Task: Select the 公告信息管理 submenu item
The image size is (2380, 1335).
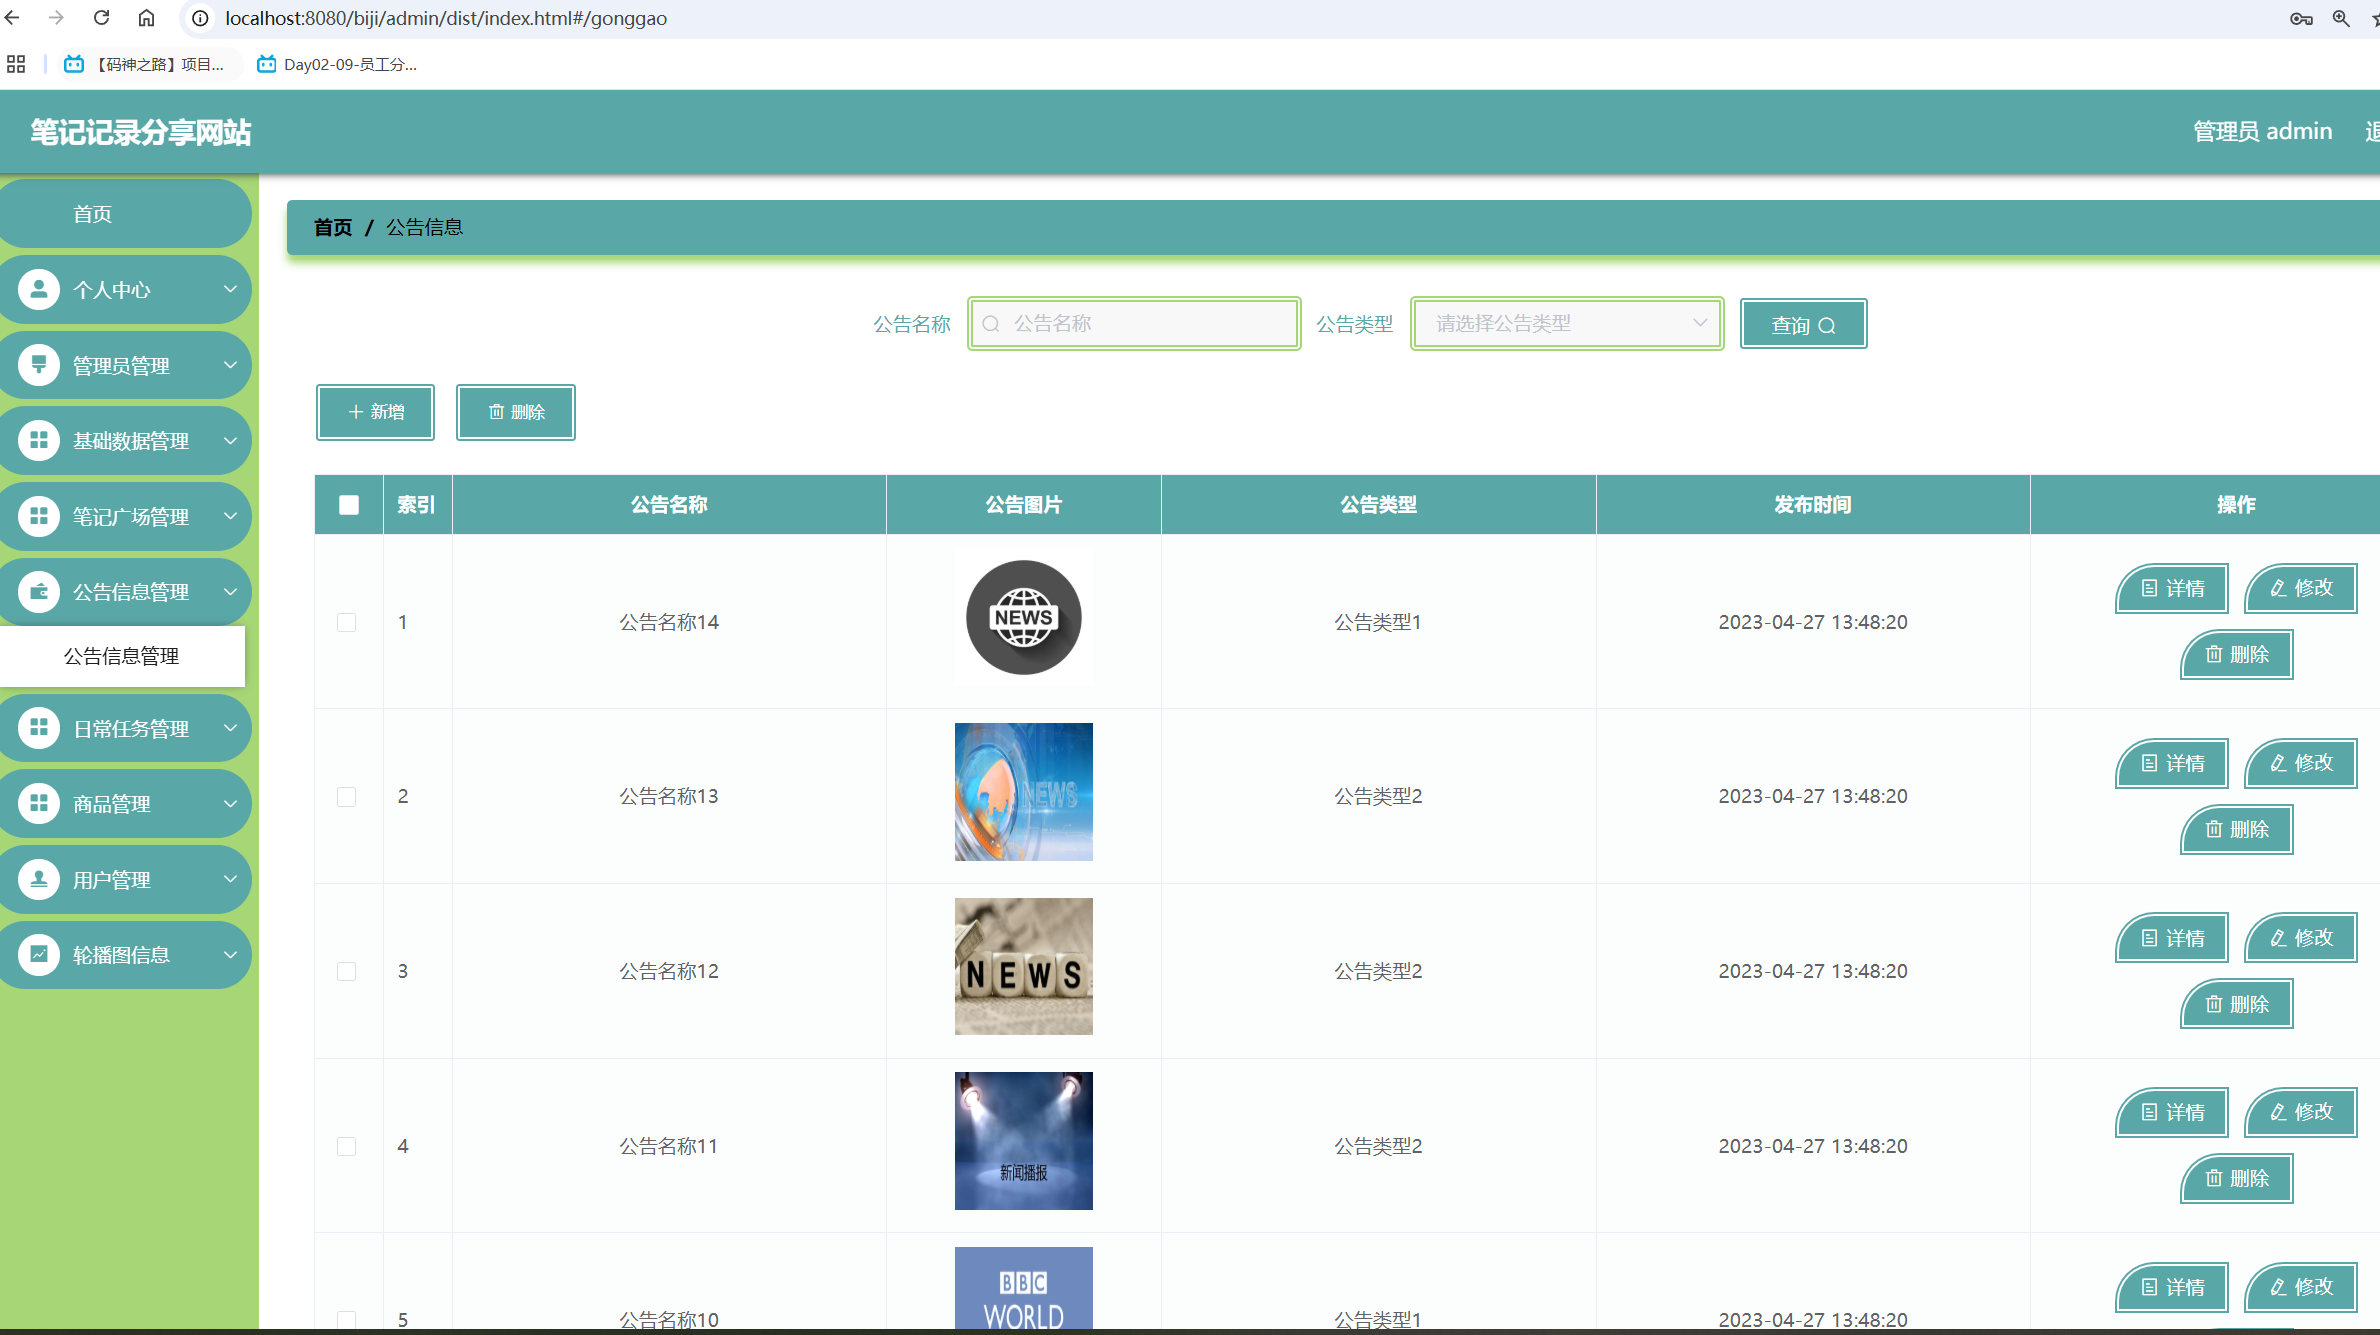Action: (122, 656)
